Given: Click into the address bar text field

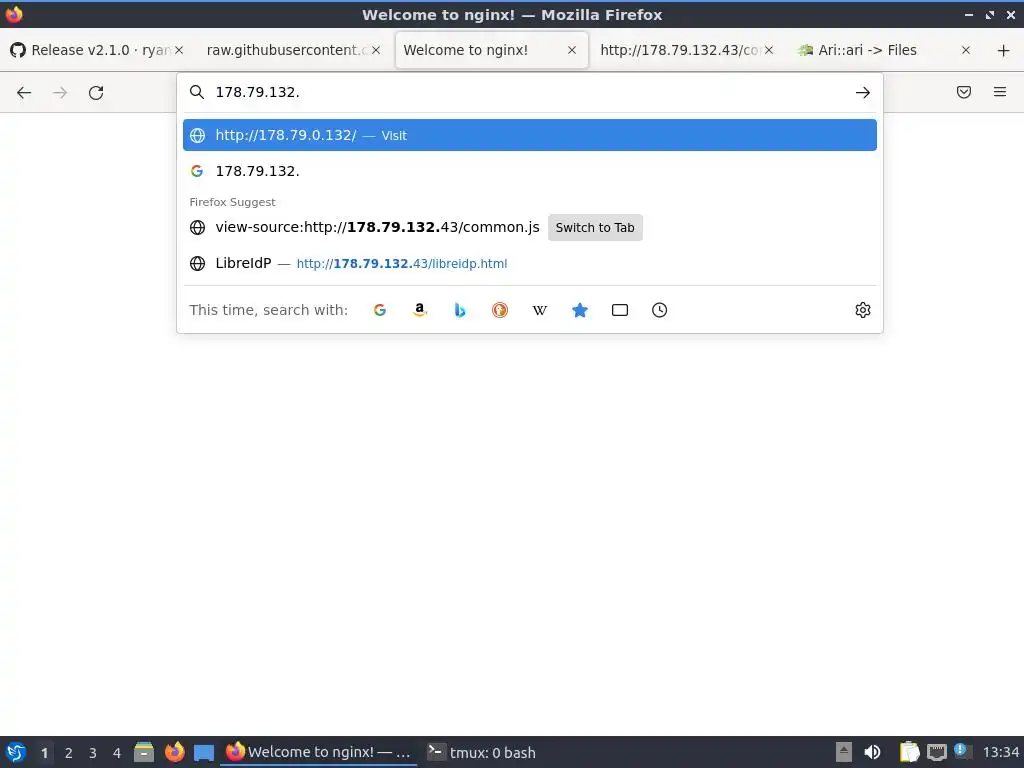Looking at the screenshot, I should (529, 92).
